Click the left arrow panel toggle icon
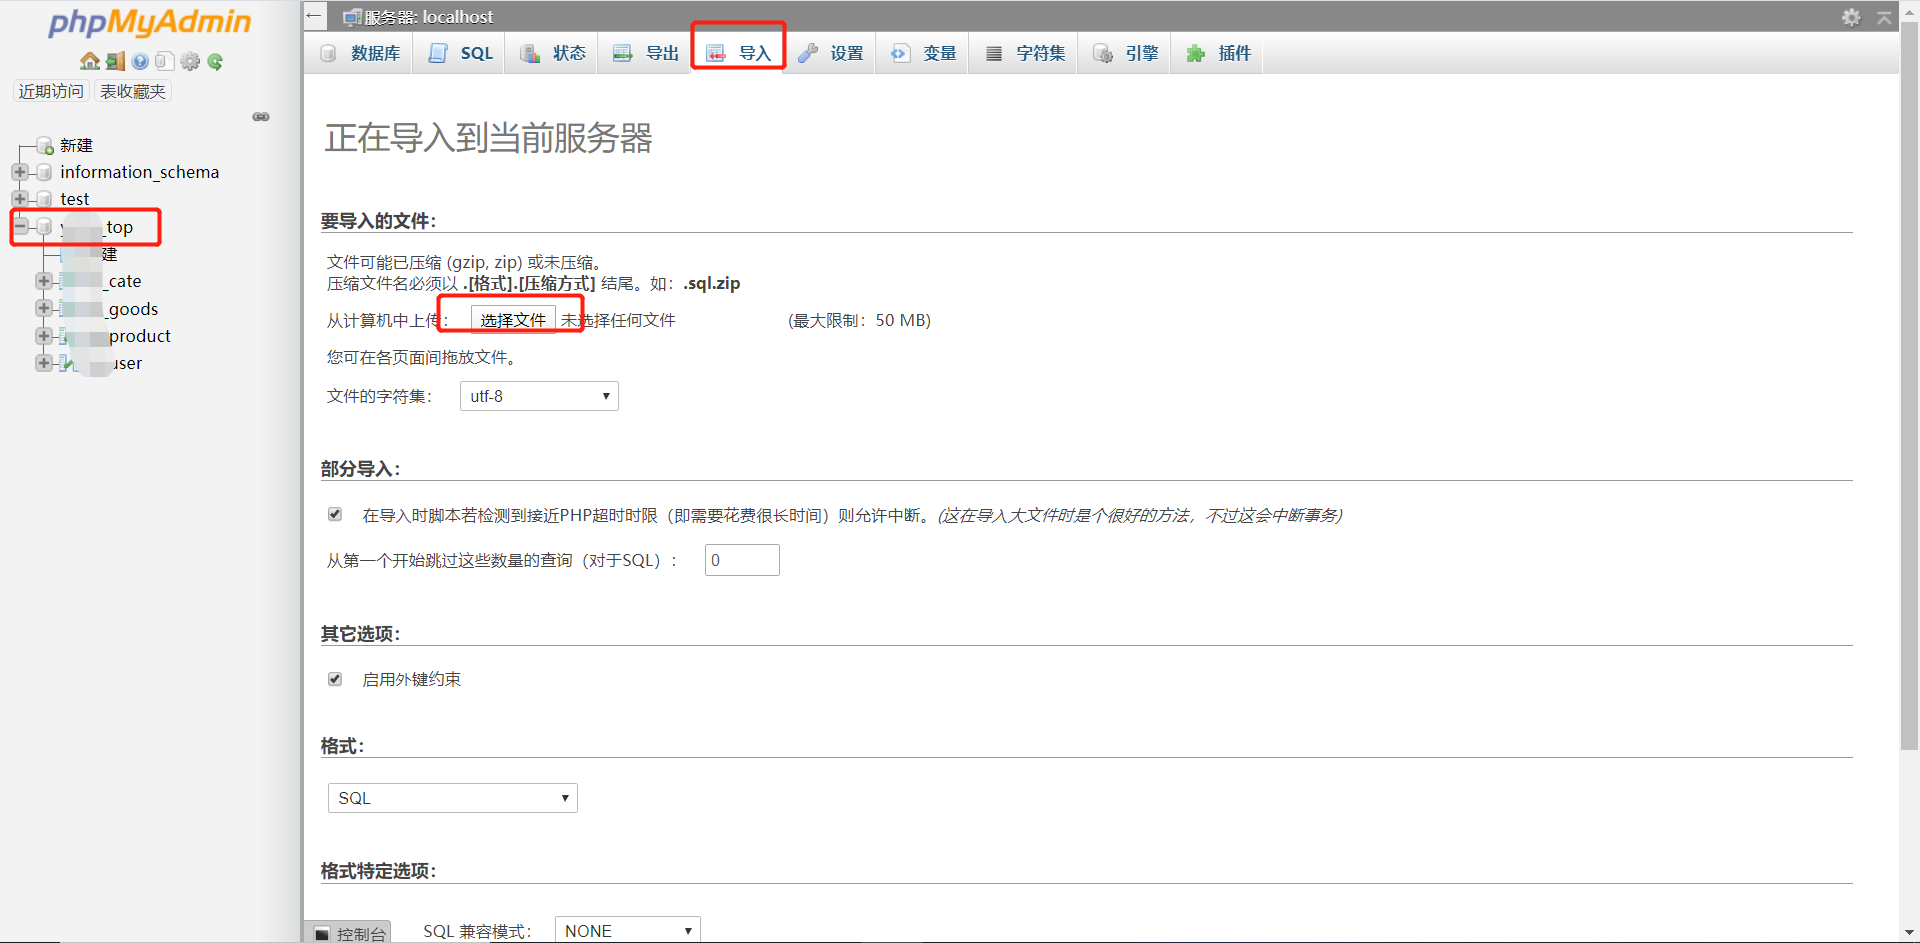Viewport: 1920px width, 943px height. pyautogui.click(x=314, y=16)
